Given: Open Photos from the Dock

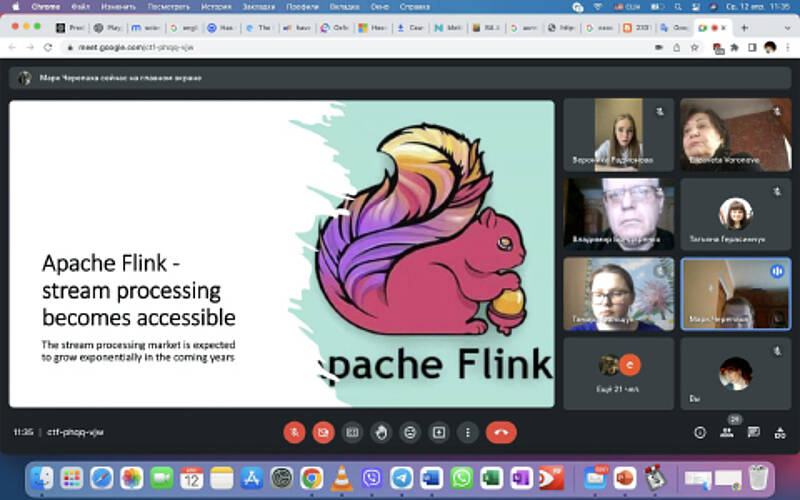Looking at the screenshot, I should [x=132, y=478].
